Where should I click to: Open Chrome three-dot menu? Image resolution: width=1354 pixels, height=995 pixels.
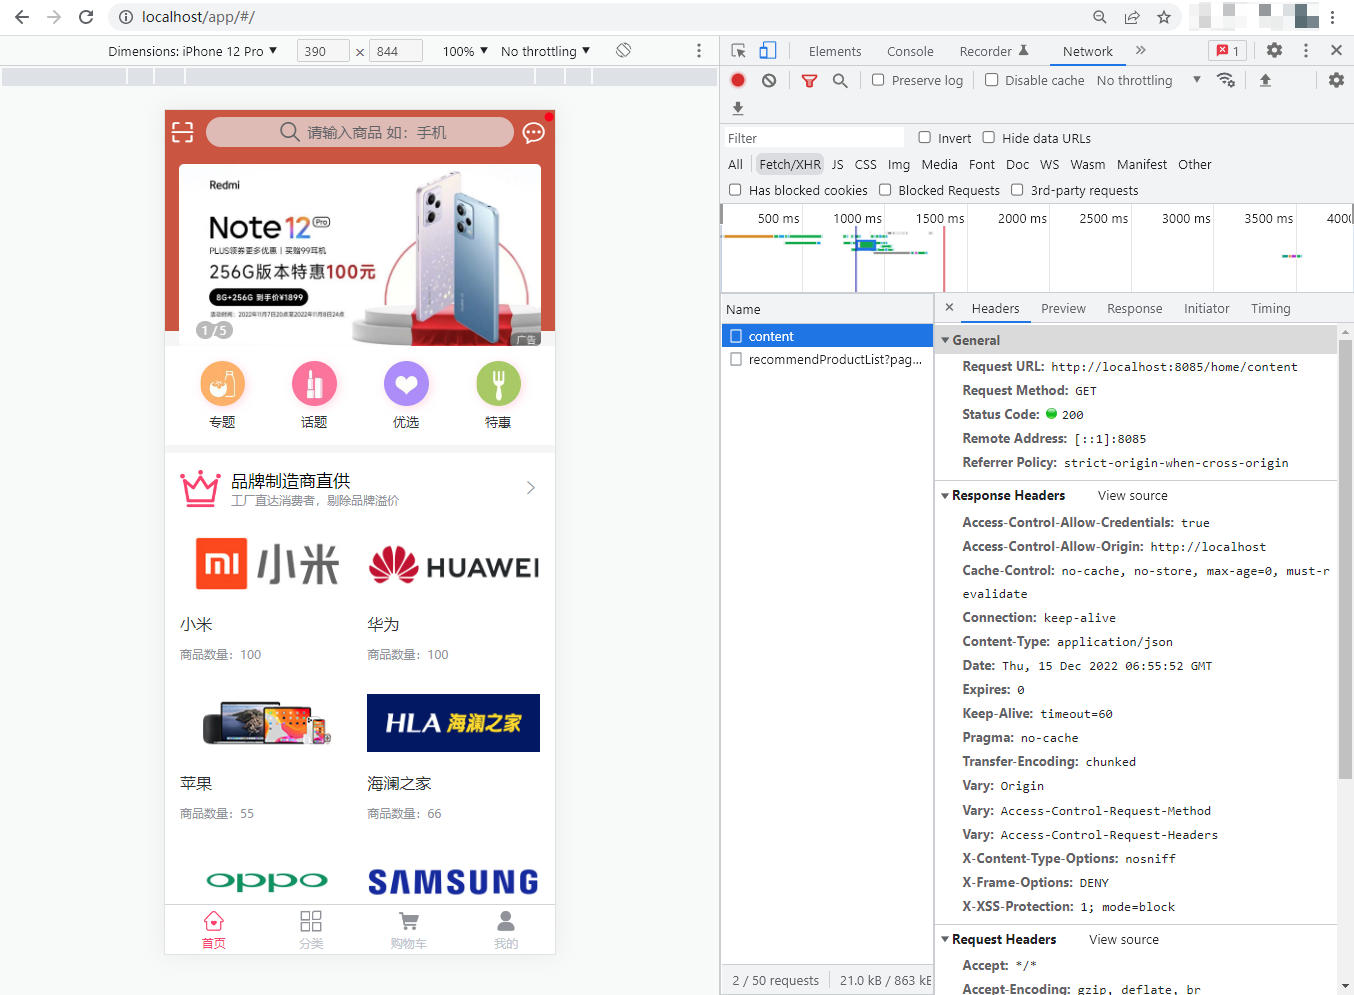(x=1333, y=17)
